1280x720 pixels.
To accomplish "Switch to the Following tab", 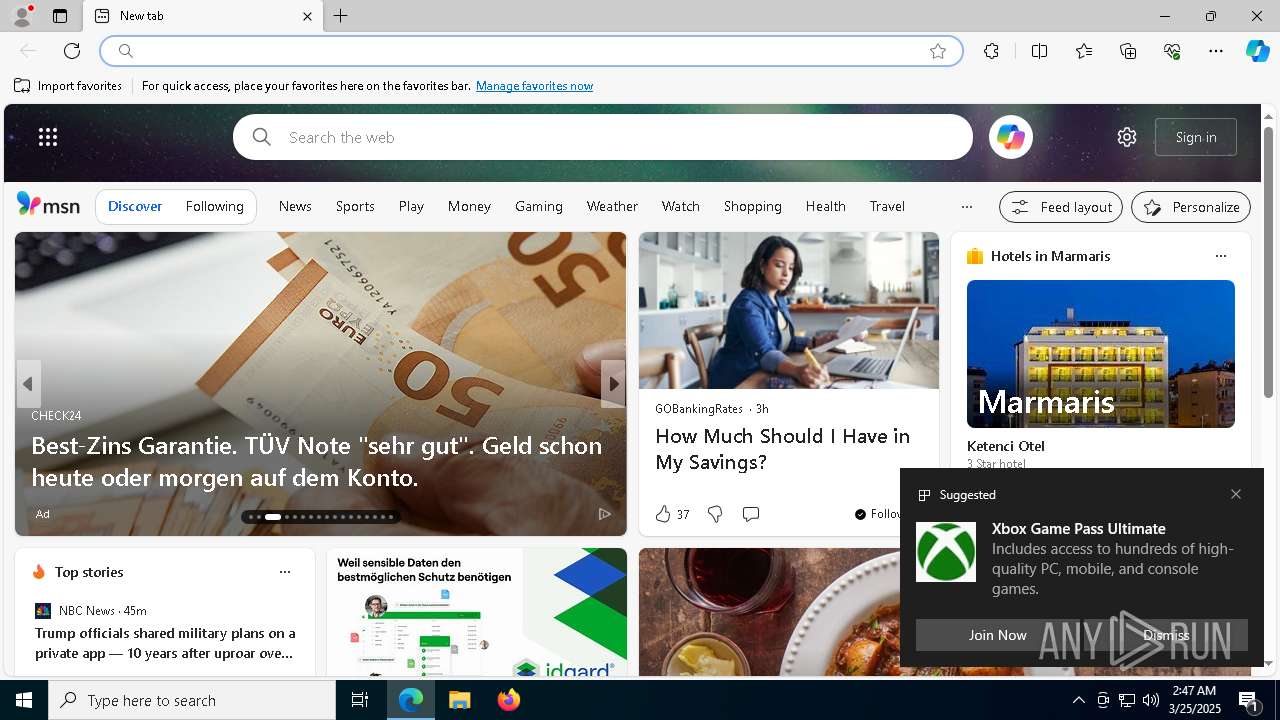I will coord(214,206).
